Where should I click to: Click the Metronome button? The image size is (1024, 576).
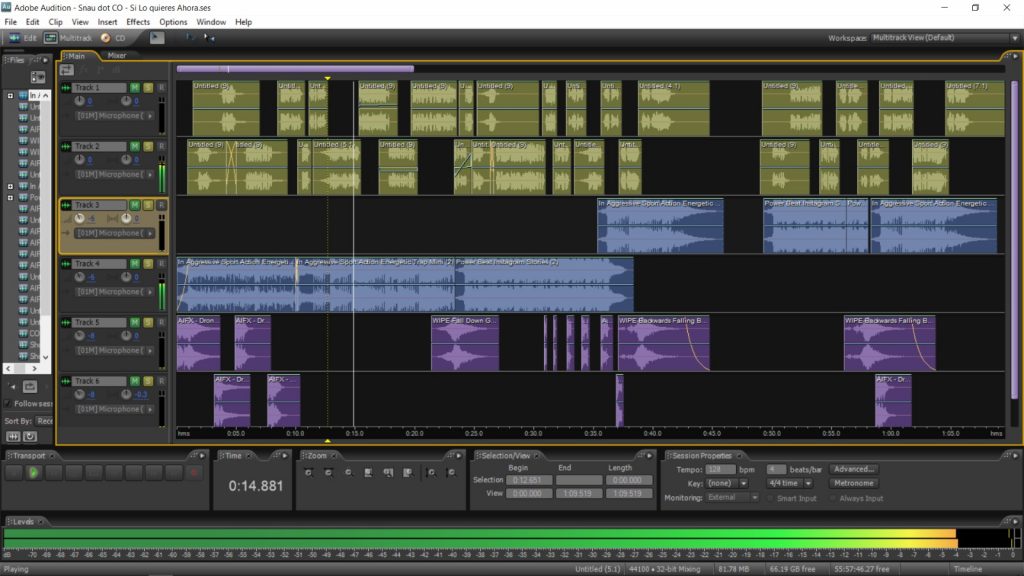853,483
